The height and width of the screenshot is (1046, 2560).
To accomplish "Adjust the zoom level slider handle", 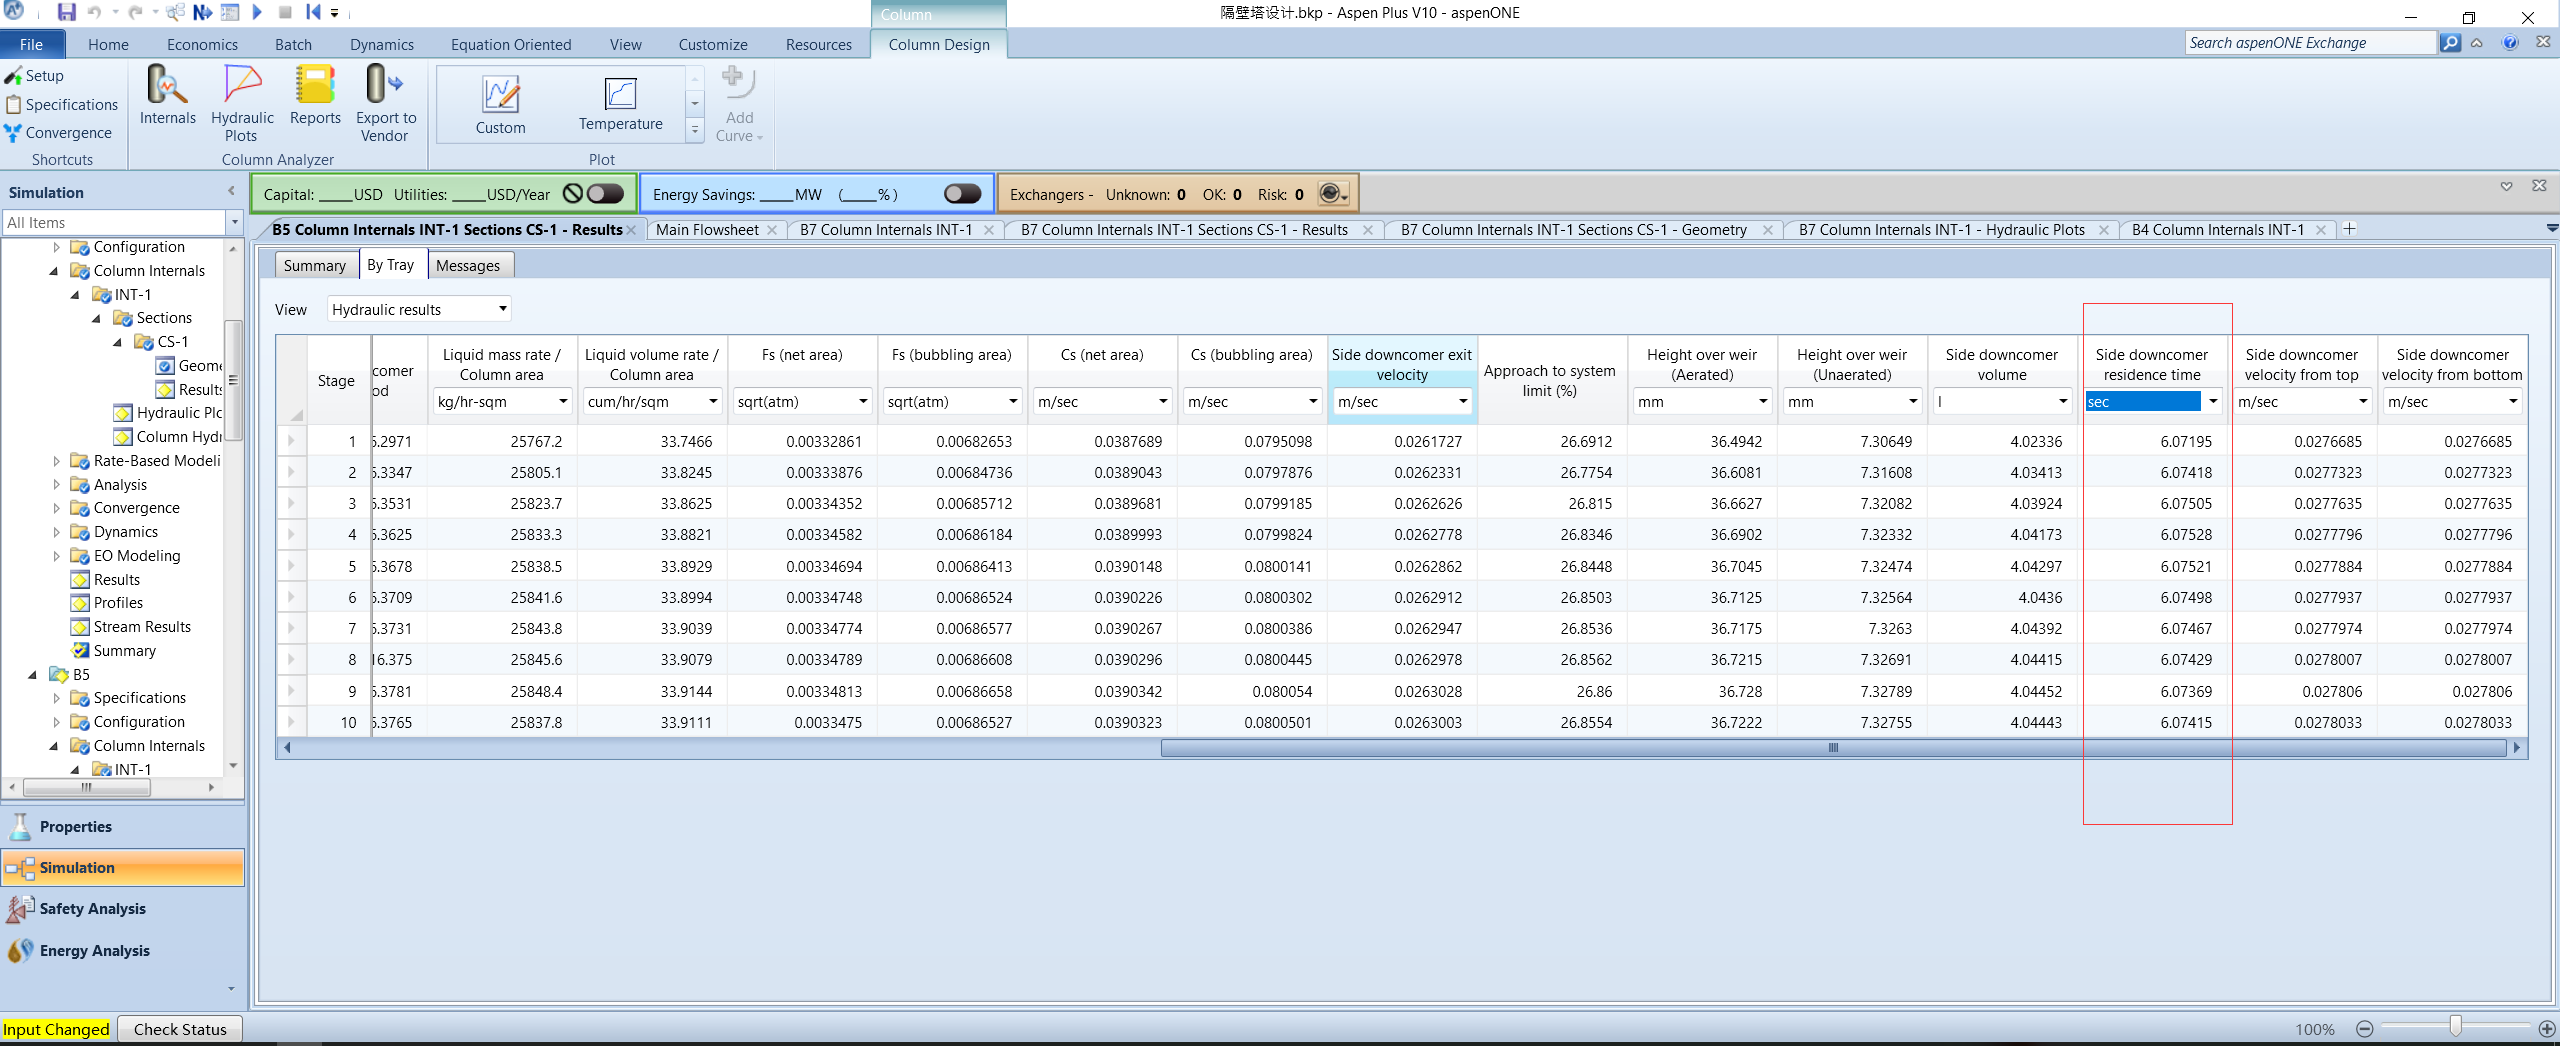I will tap(2455, 1027).
